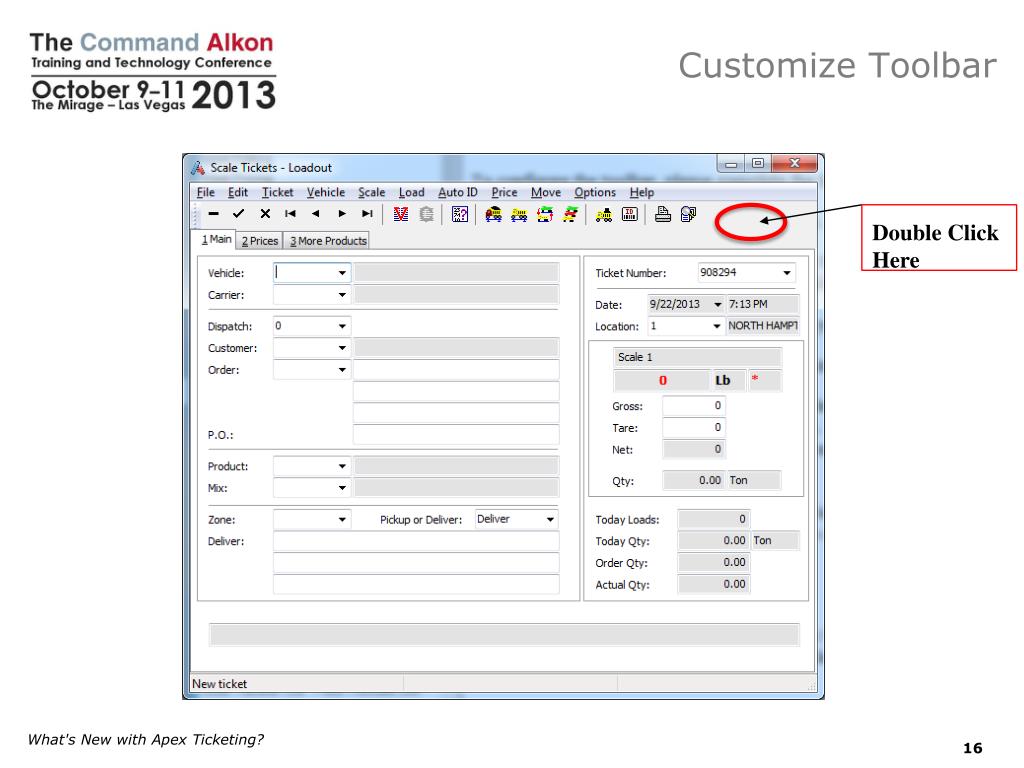The image size is (1024, 768).
Task: Expand the Zone dropdown
Action: (342, 520)
